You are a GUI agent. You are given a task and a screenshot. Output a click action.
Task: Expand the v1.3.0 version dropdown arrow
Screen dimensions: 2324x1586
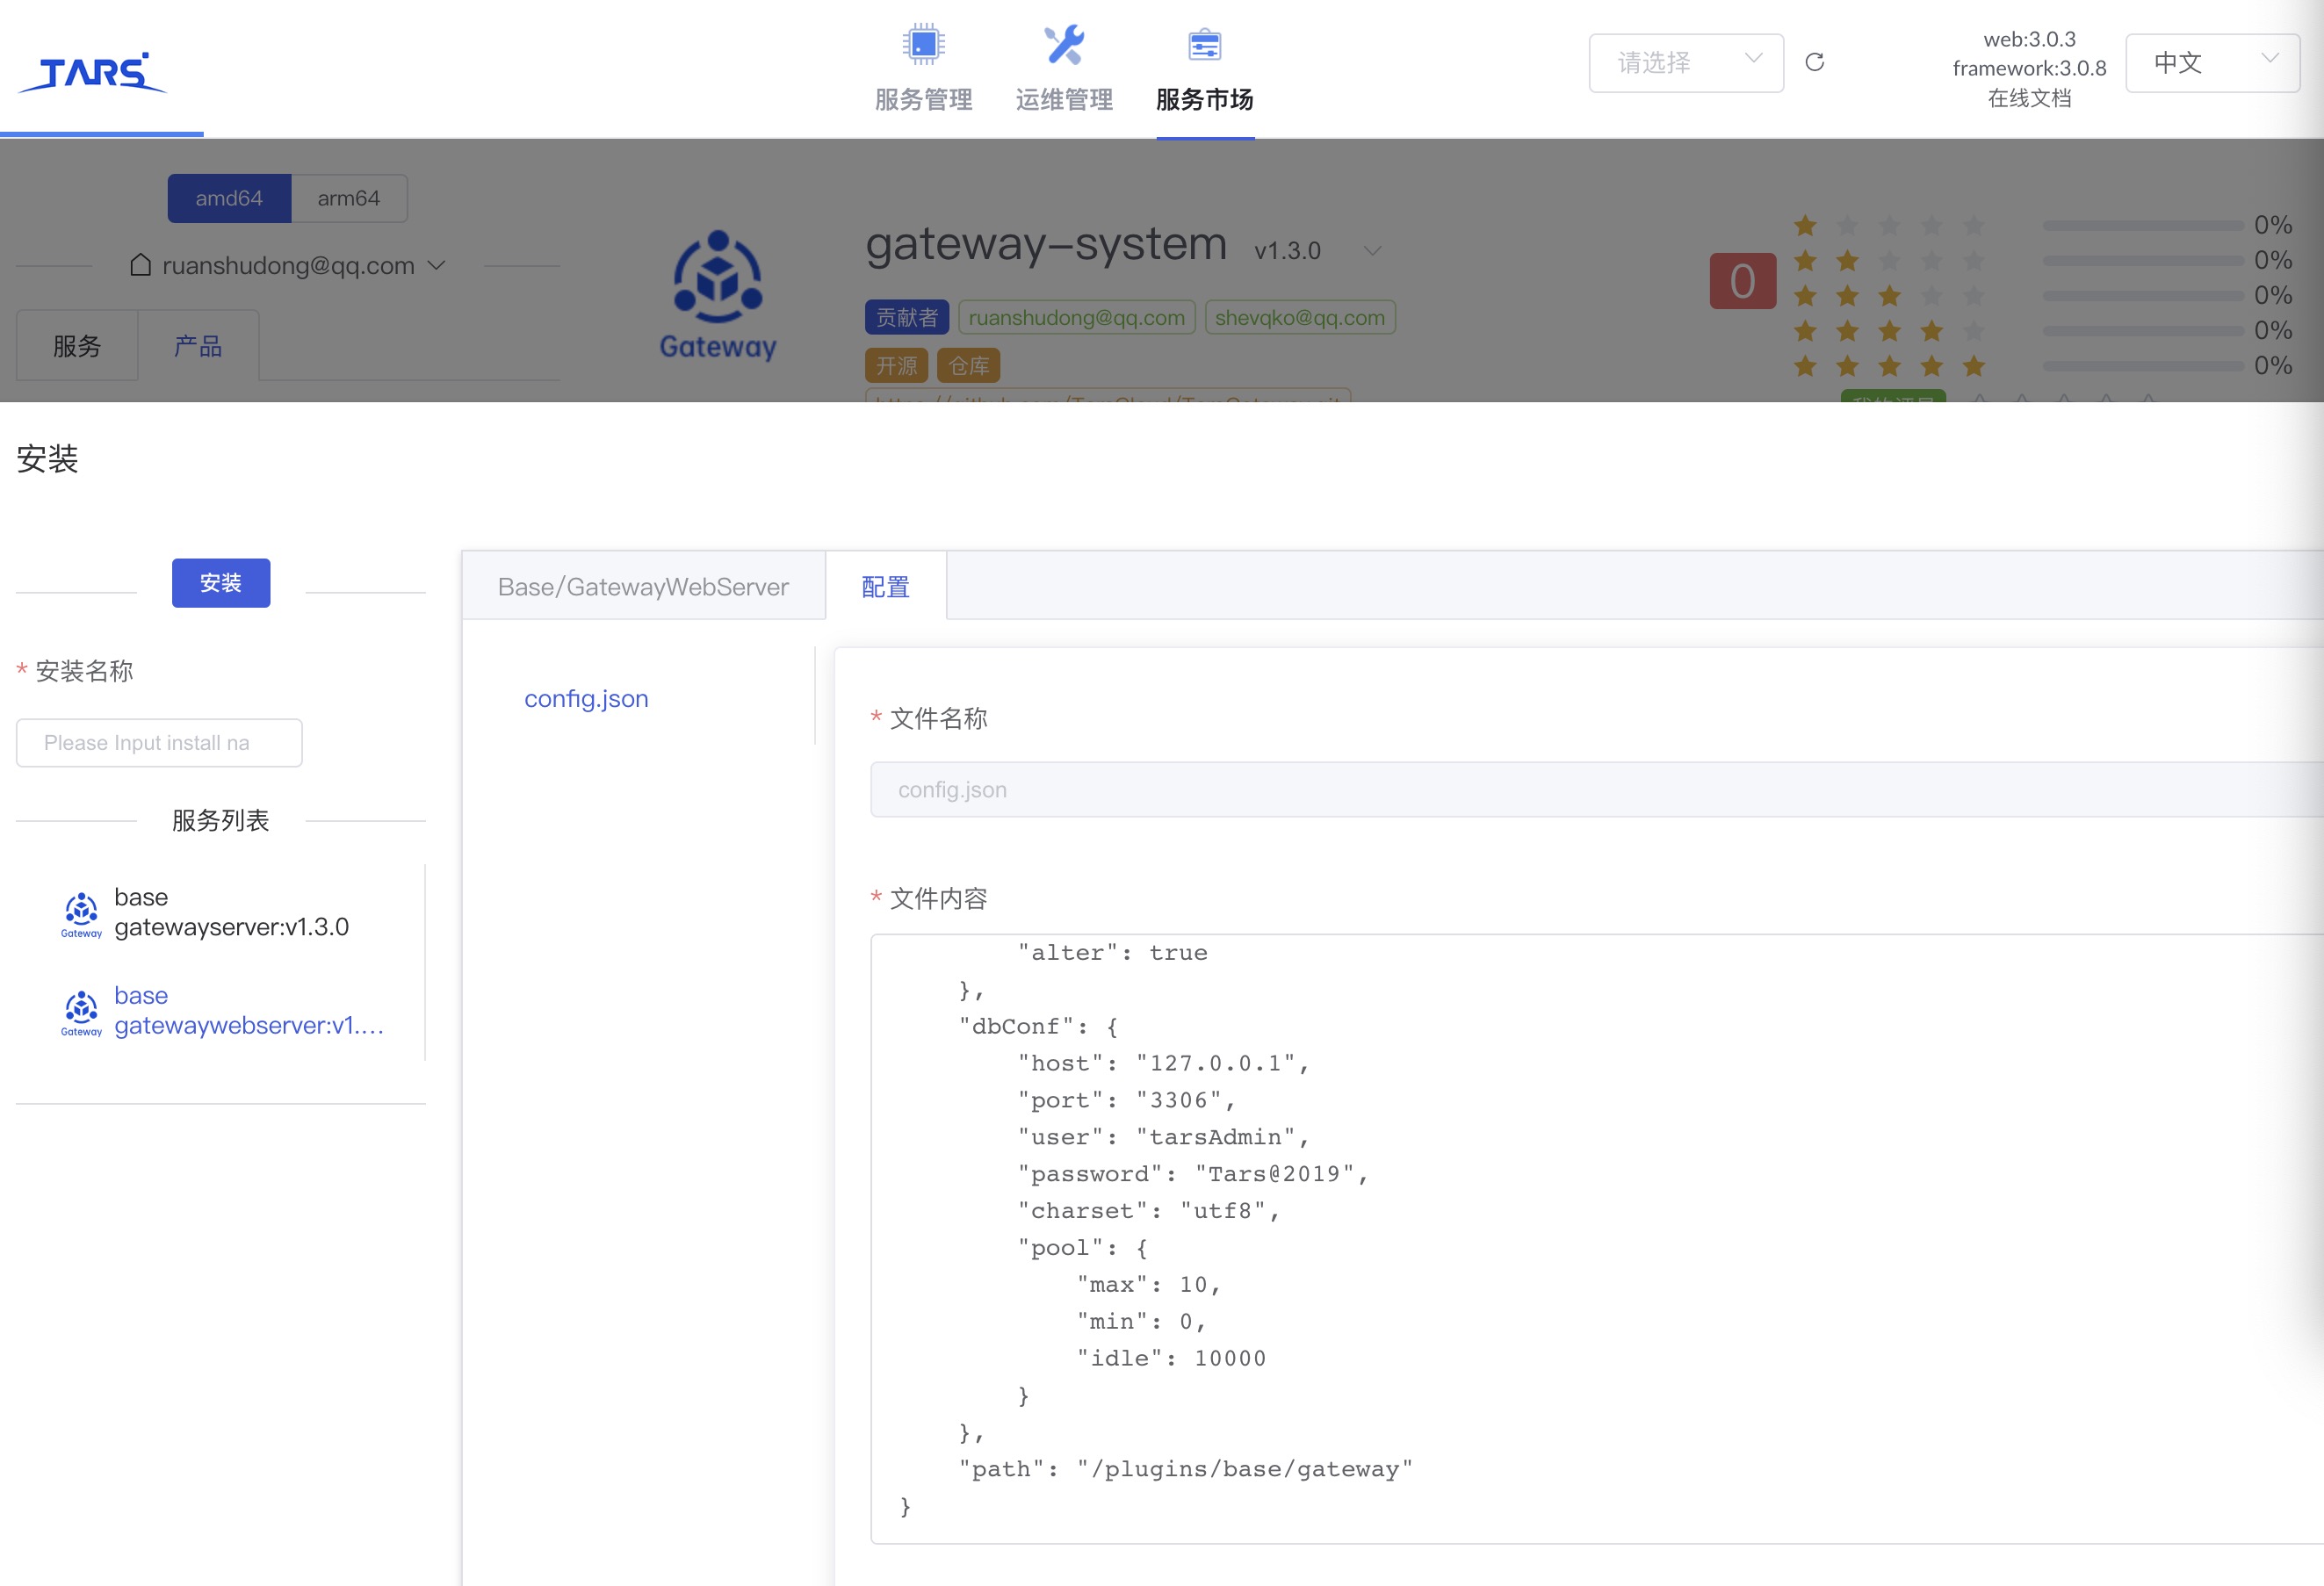click(1372, 251)
